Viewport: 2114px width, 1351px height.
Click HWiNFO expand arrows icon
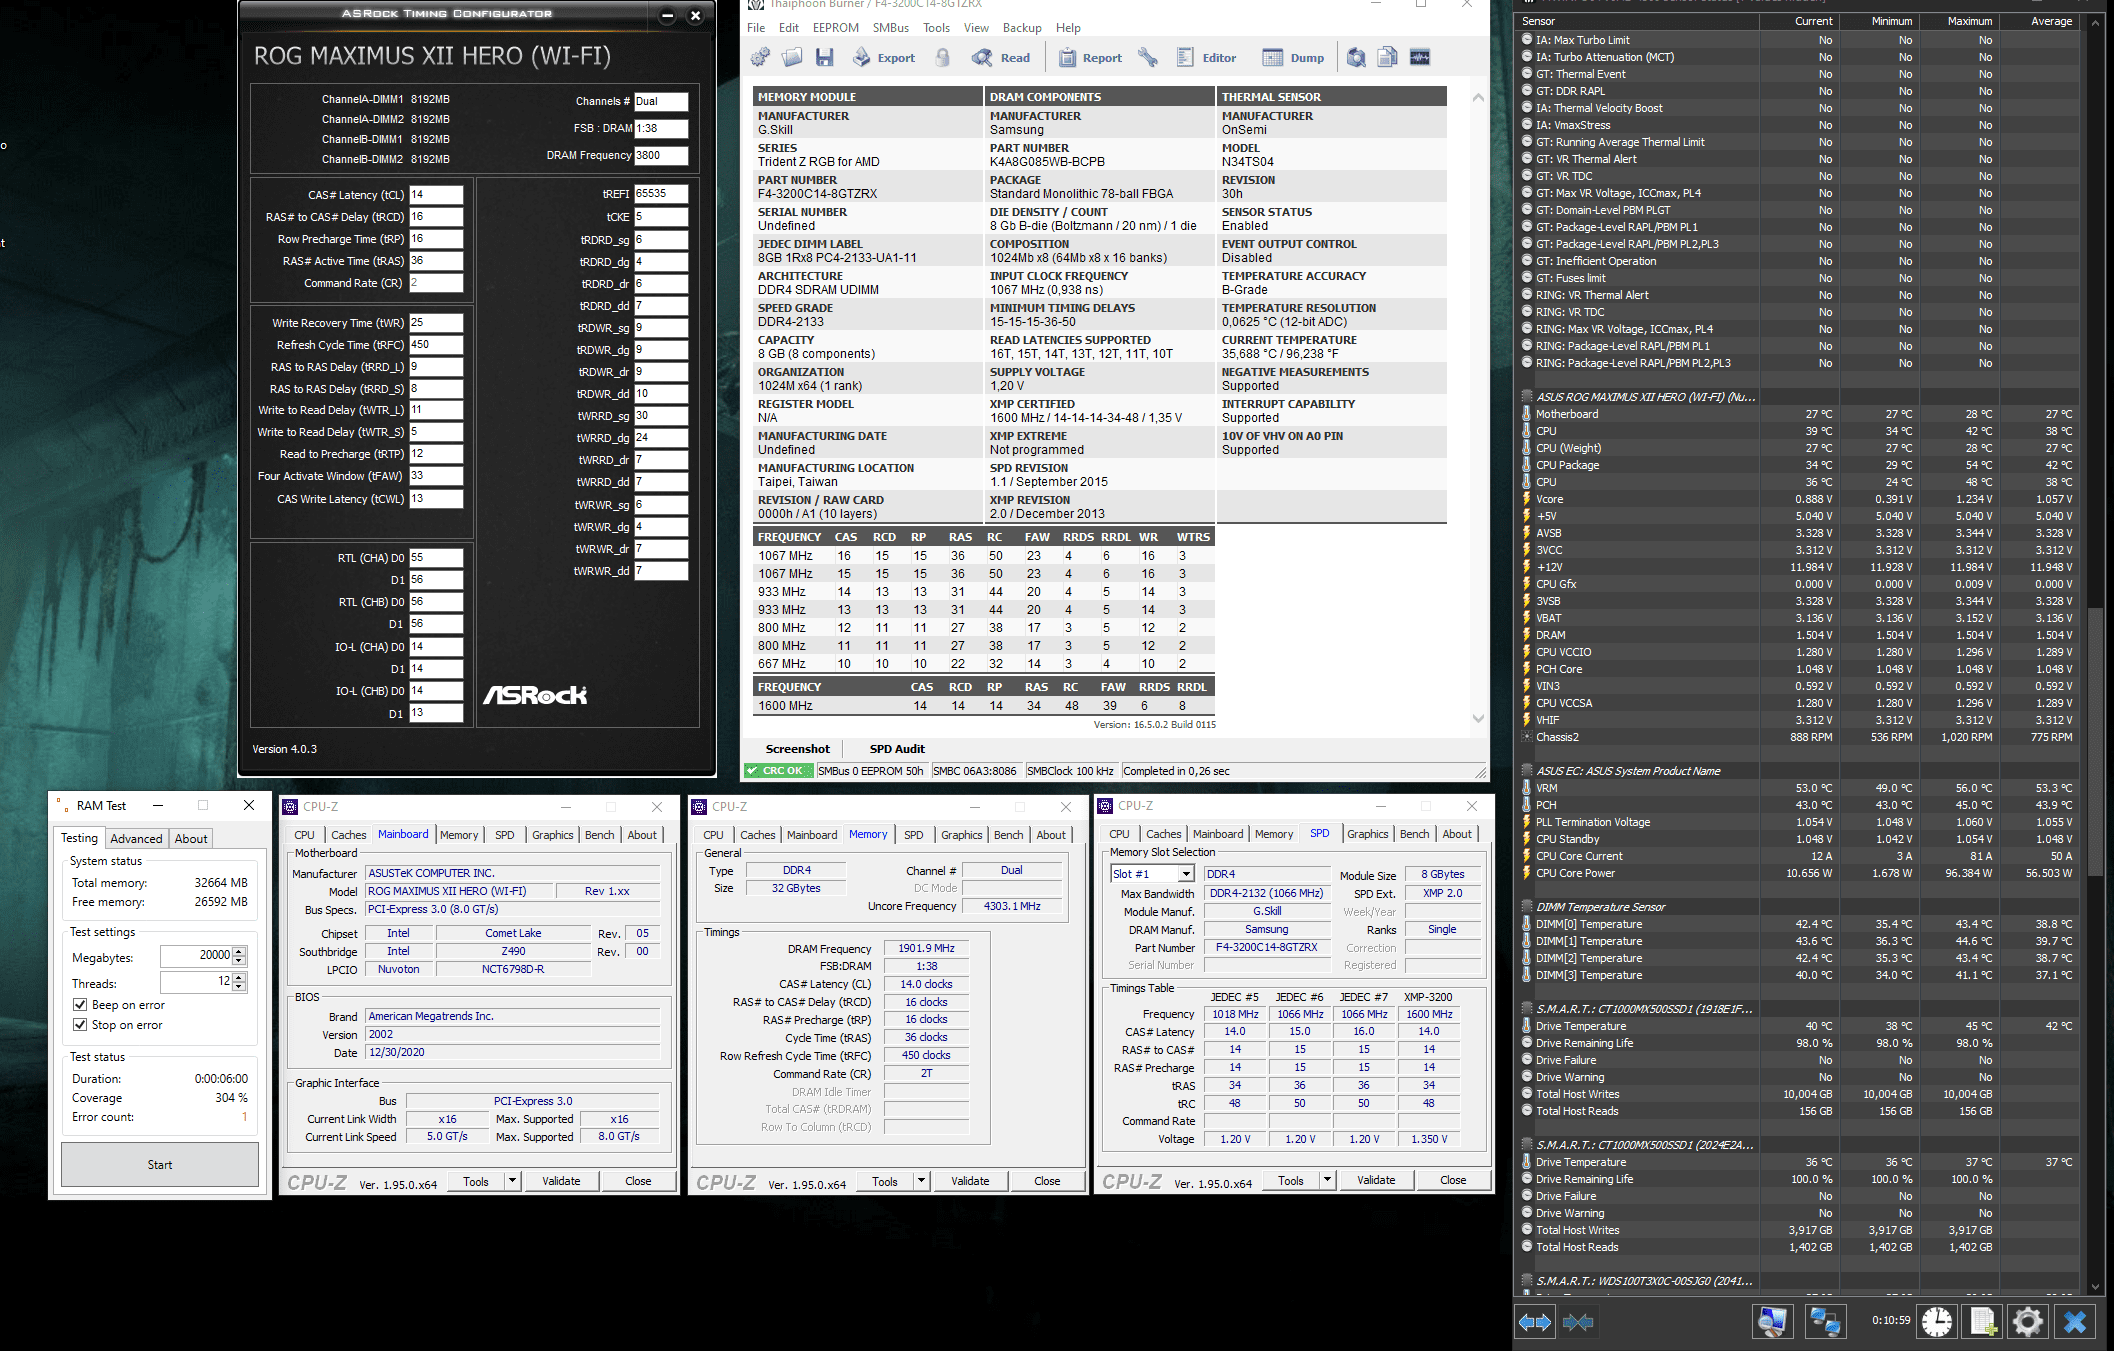1535,1322
